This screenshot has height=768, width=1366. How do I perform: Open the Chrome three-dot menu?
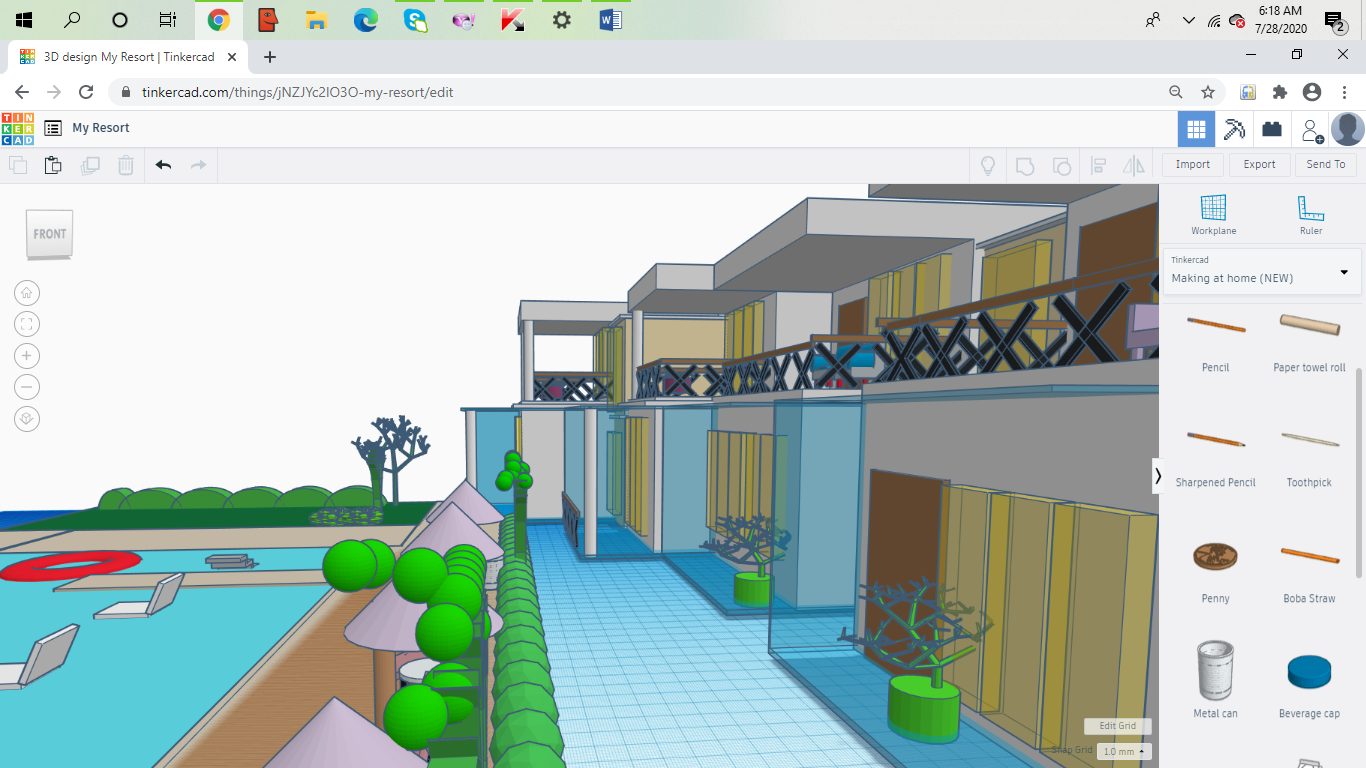pyautogui.click(x=1345, y=92)
